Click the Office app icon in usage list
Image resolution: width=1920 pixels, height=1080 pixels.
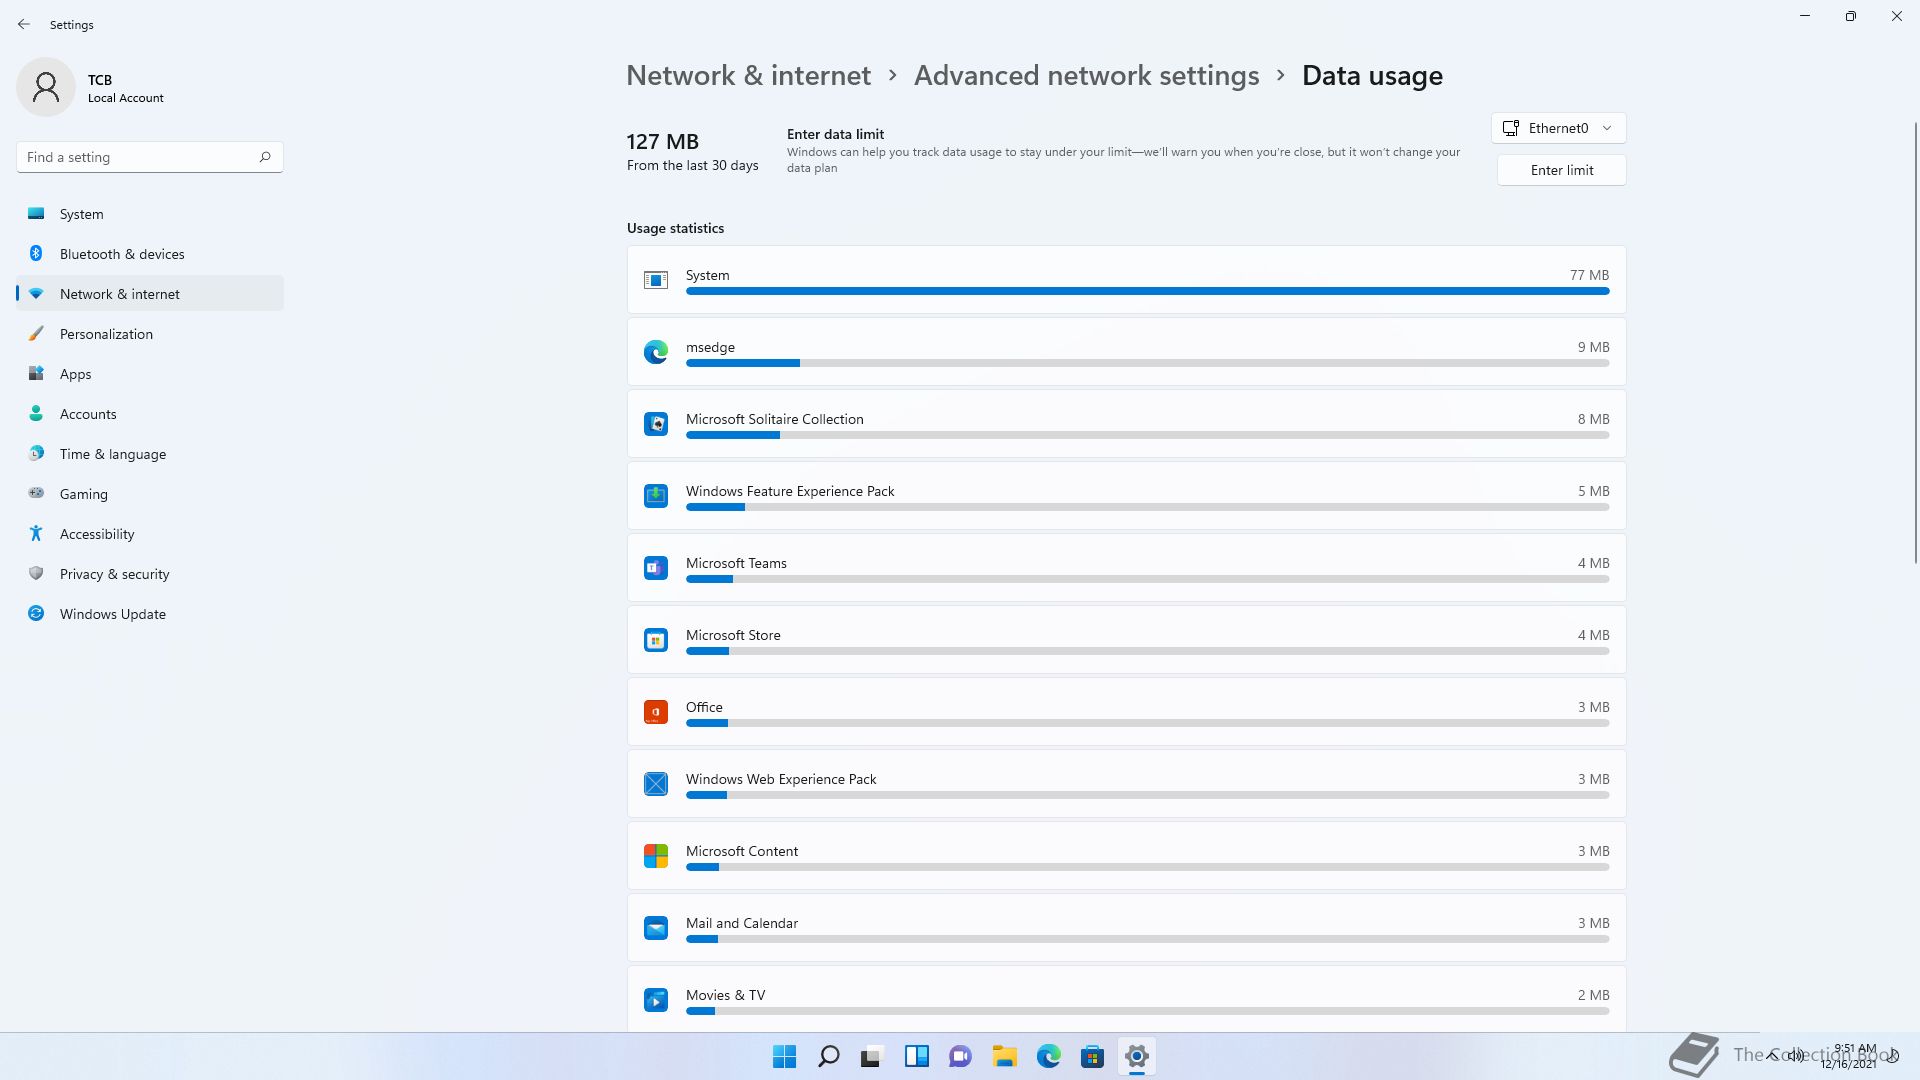[656, 712]
